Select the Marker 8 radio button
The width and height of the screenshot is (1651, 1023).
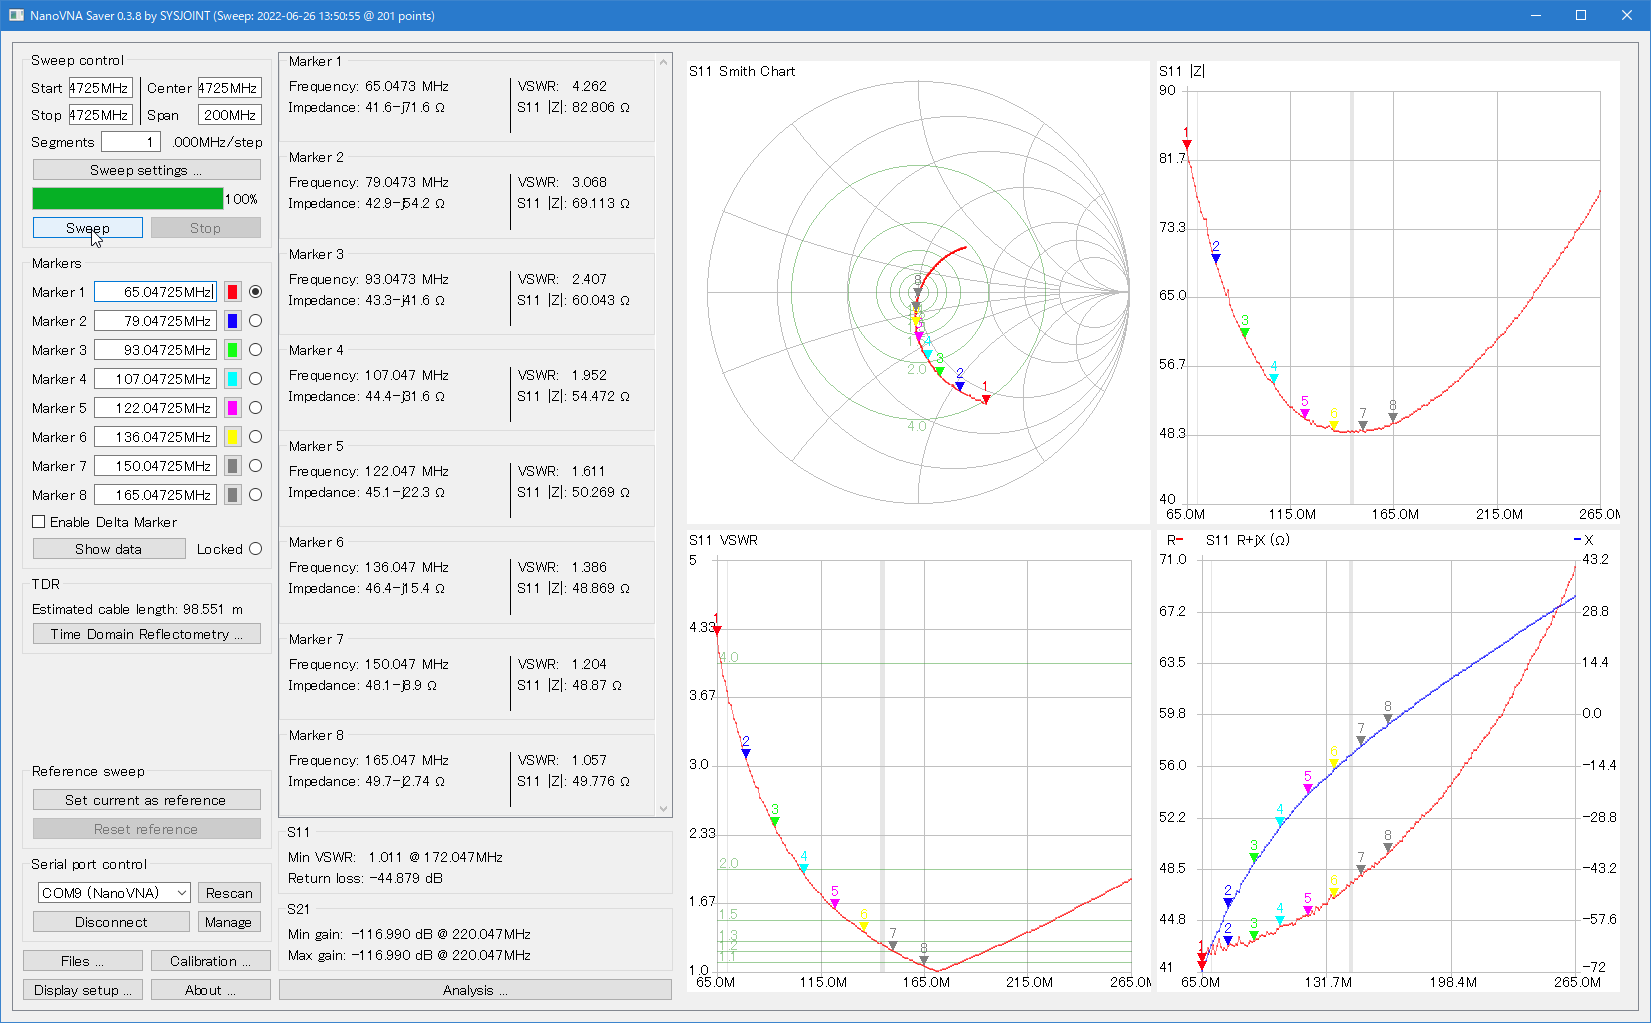256,495
